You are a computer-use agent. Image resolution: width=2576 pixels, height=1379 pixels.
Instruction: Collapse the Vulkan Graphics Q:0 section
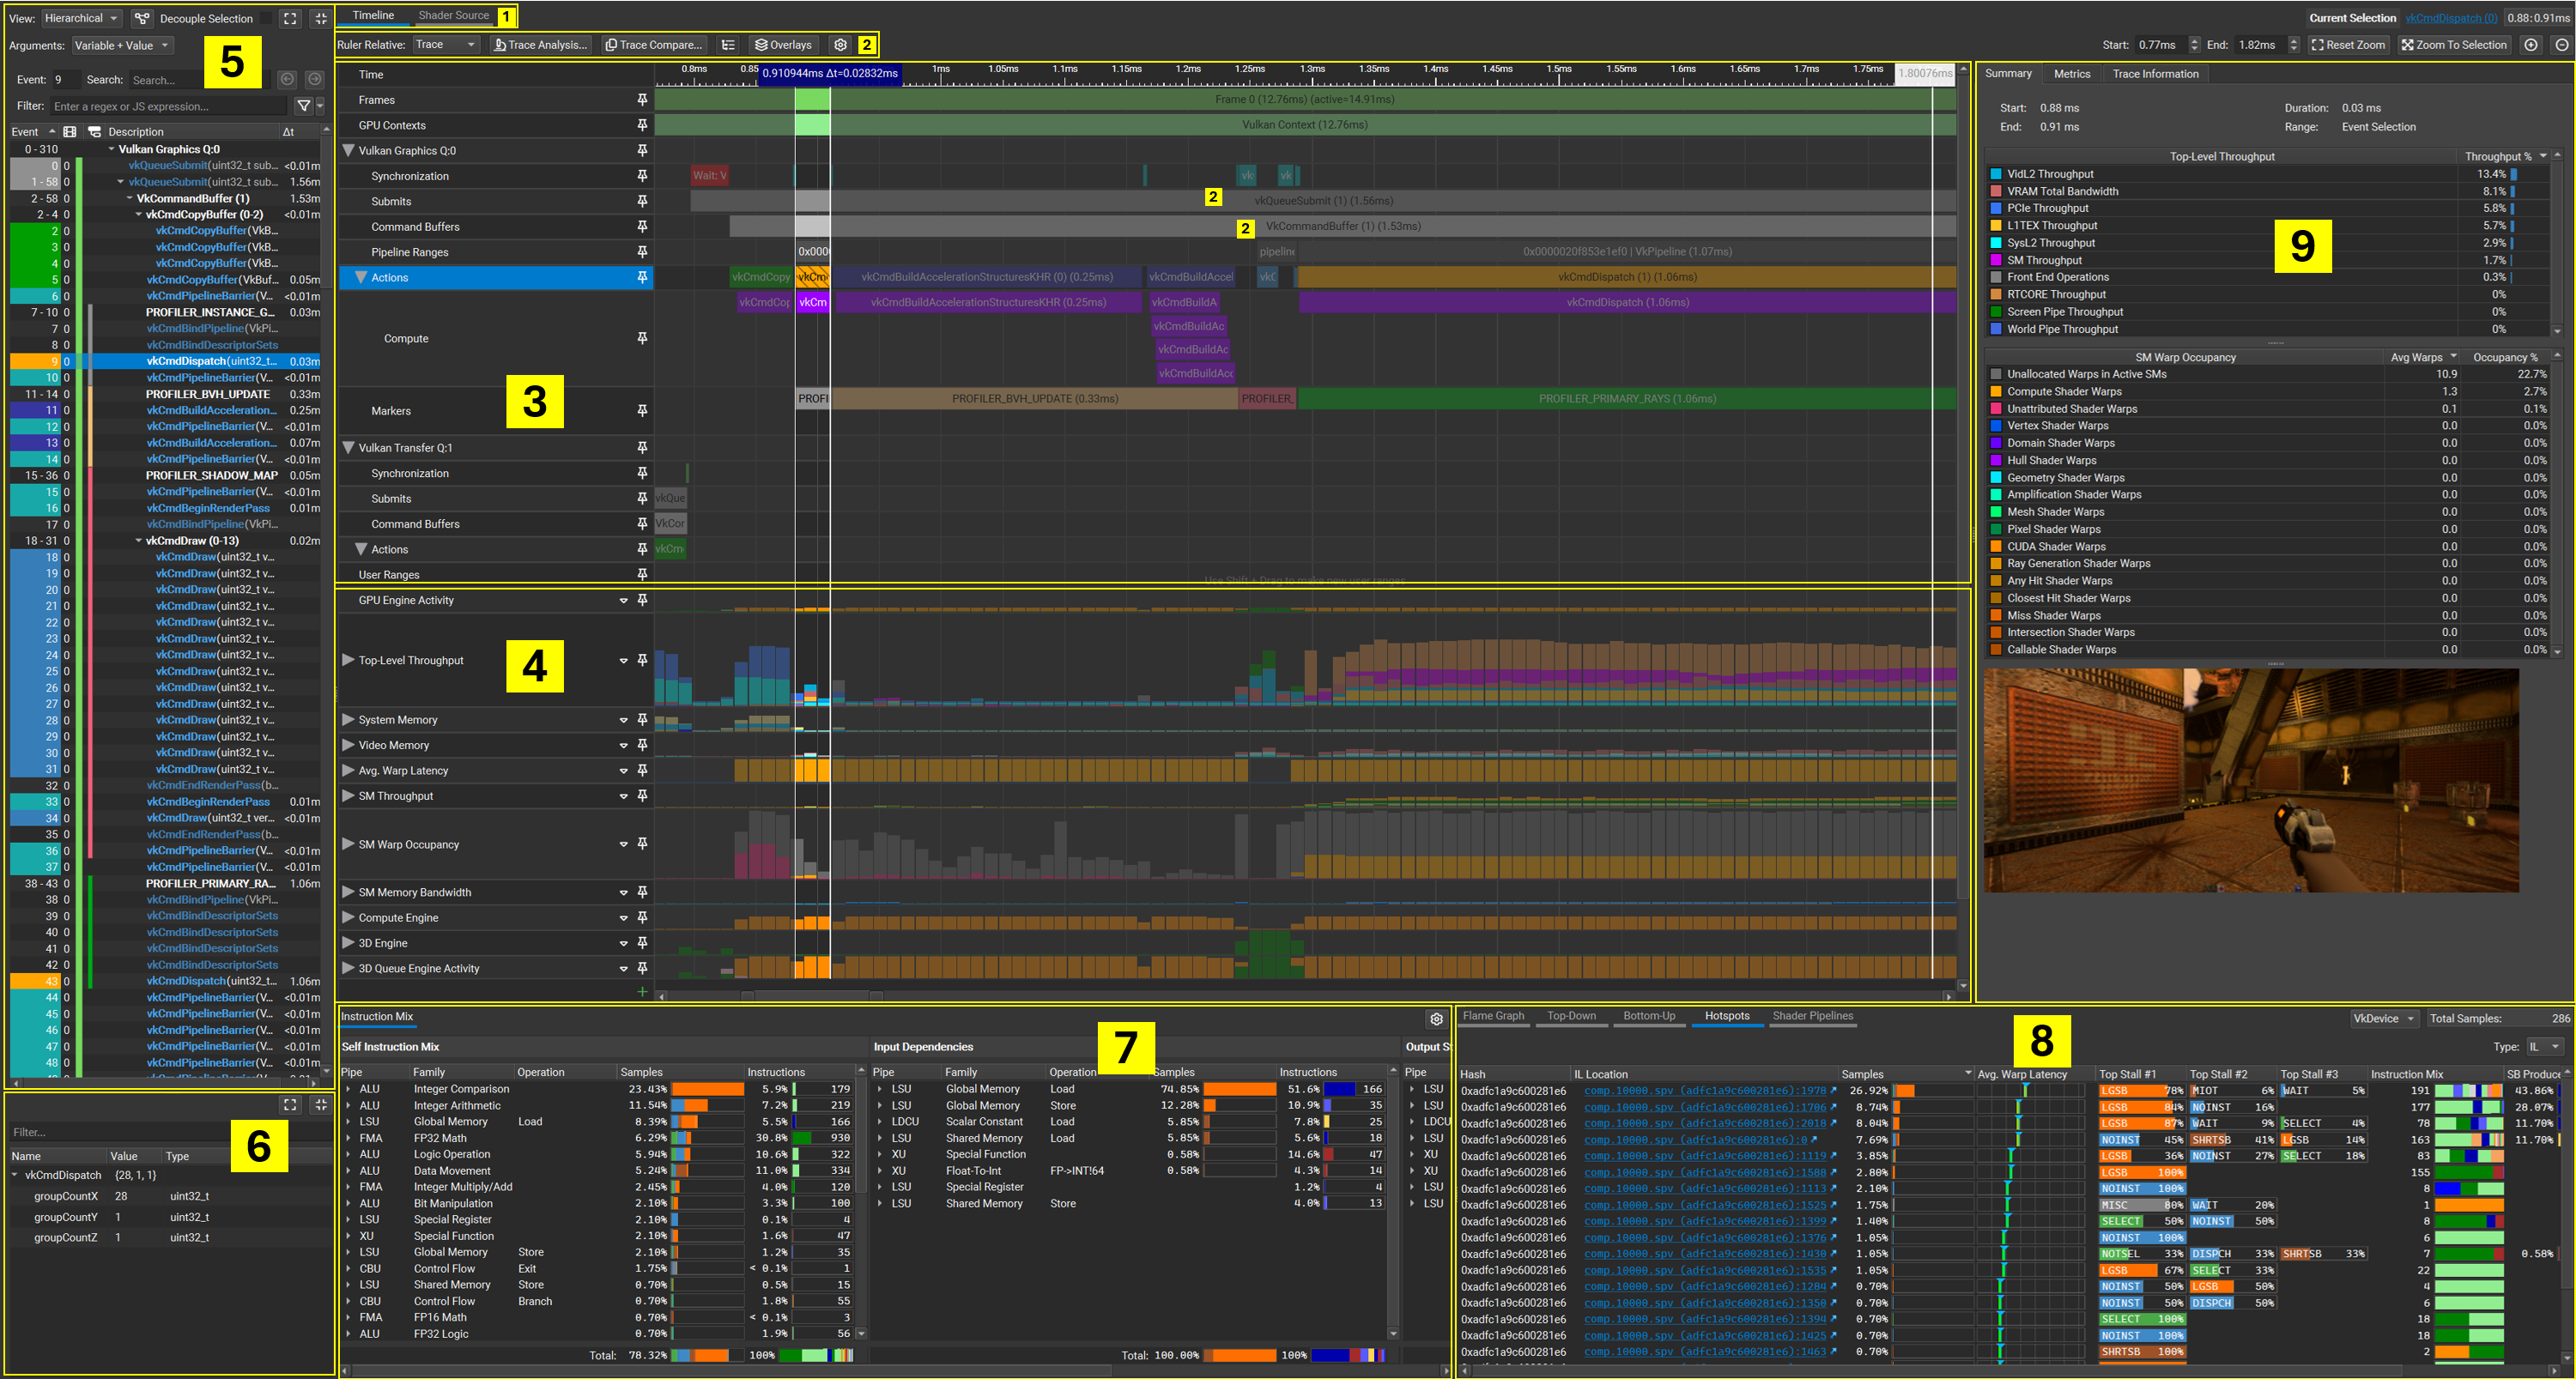pyautogui.click(x=347, y=150)
